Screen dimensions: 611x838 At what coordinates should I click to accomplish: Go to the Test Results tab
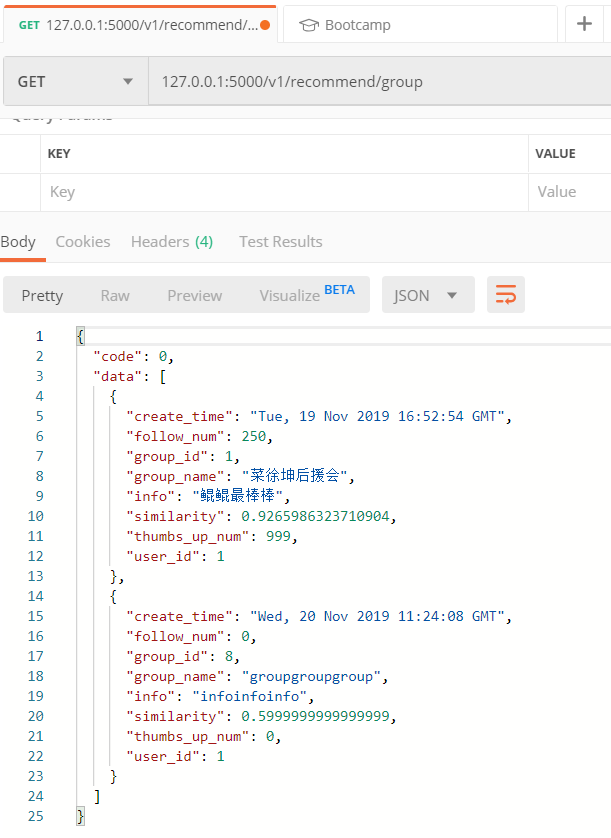point(280,242)
